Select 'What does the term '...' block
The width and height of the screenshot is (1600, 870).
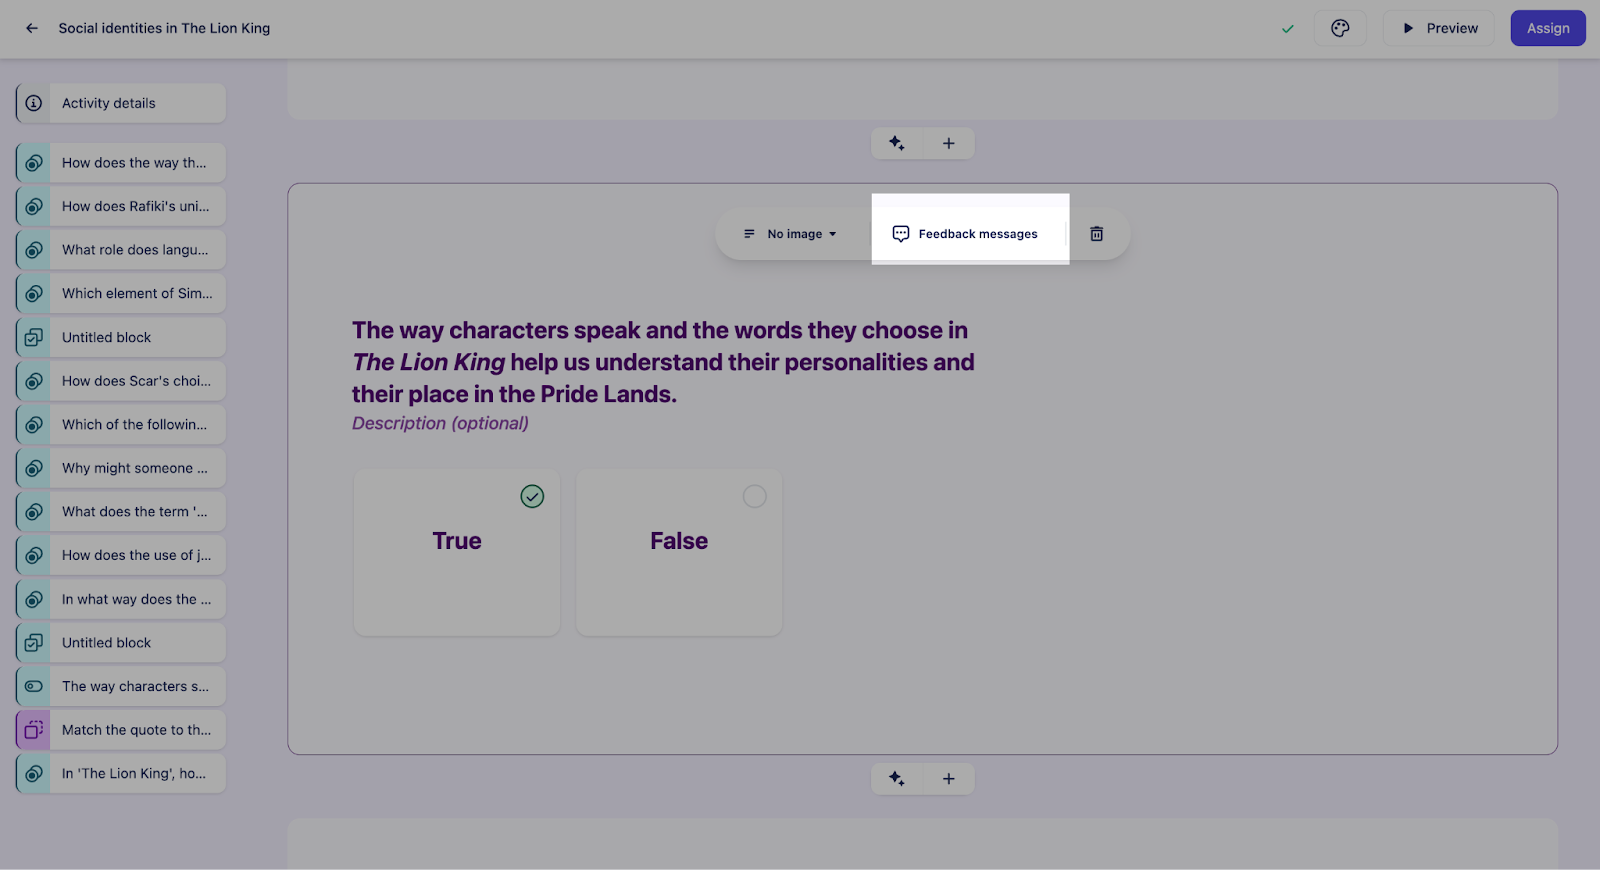pyautogui.click(x=121, y=512)
